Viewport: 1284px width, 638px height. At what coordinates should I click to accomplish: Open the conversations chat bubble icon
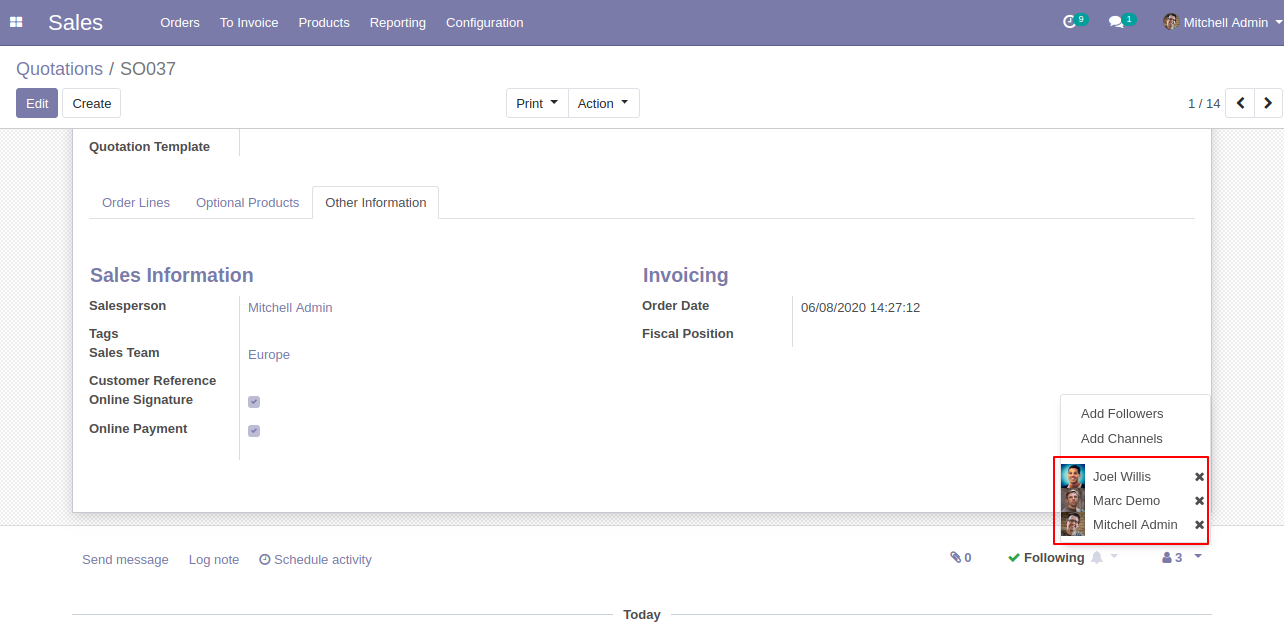1116,22
